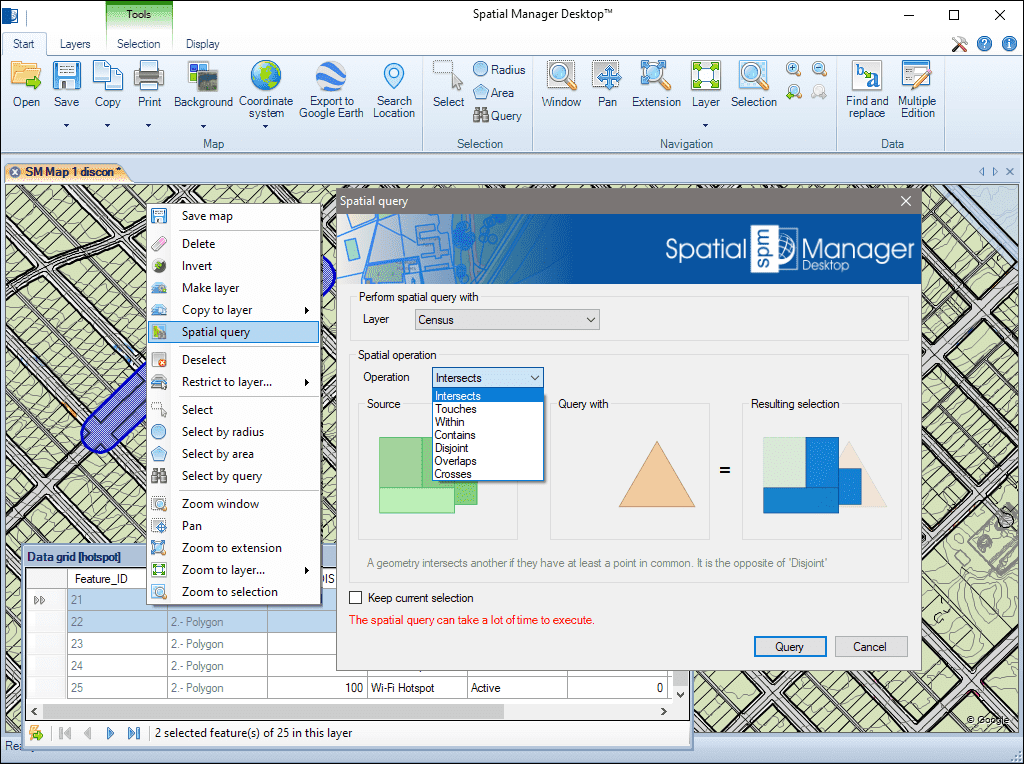This screenshot has height=764, width=1024.
Task: Open the Search Location pin icon
Action: [394, 76]
